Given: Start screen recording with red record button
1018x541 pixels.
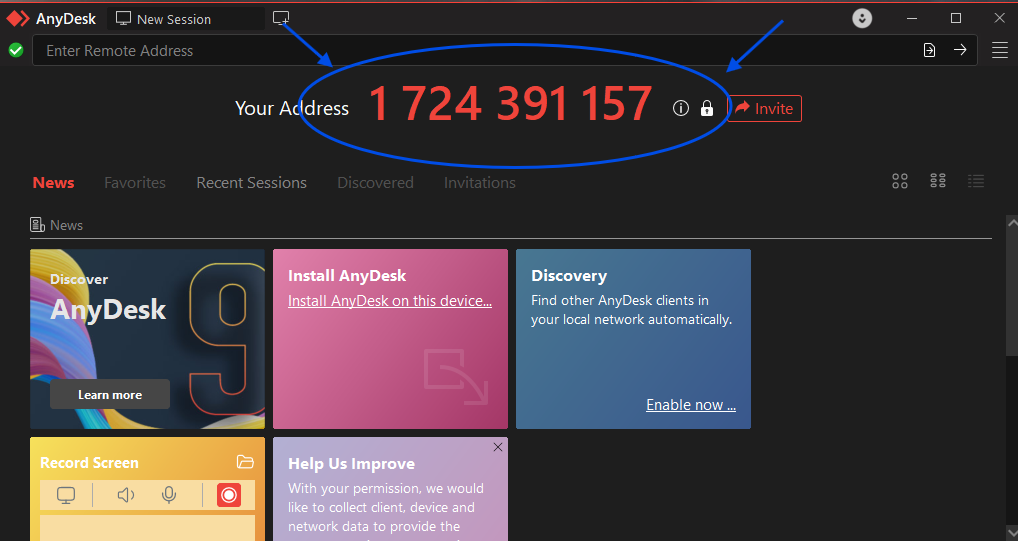Looking at the screenshot, I should click(x=229, y=495).
